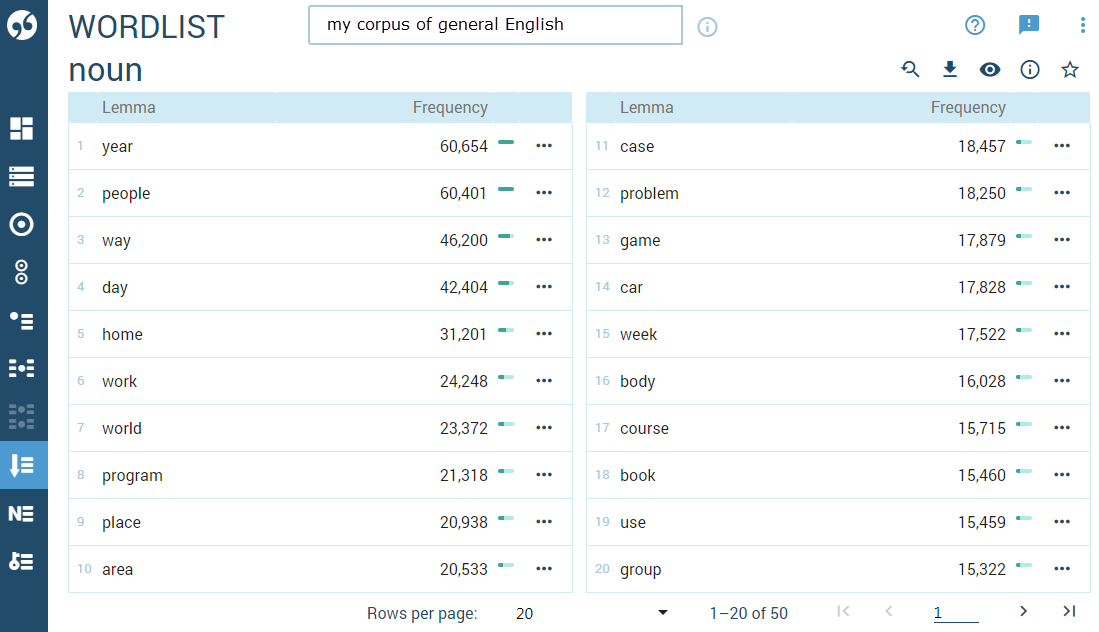Open the dashboard icon at sidebar top
1099x632 pixels.
pos(22,127)
